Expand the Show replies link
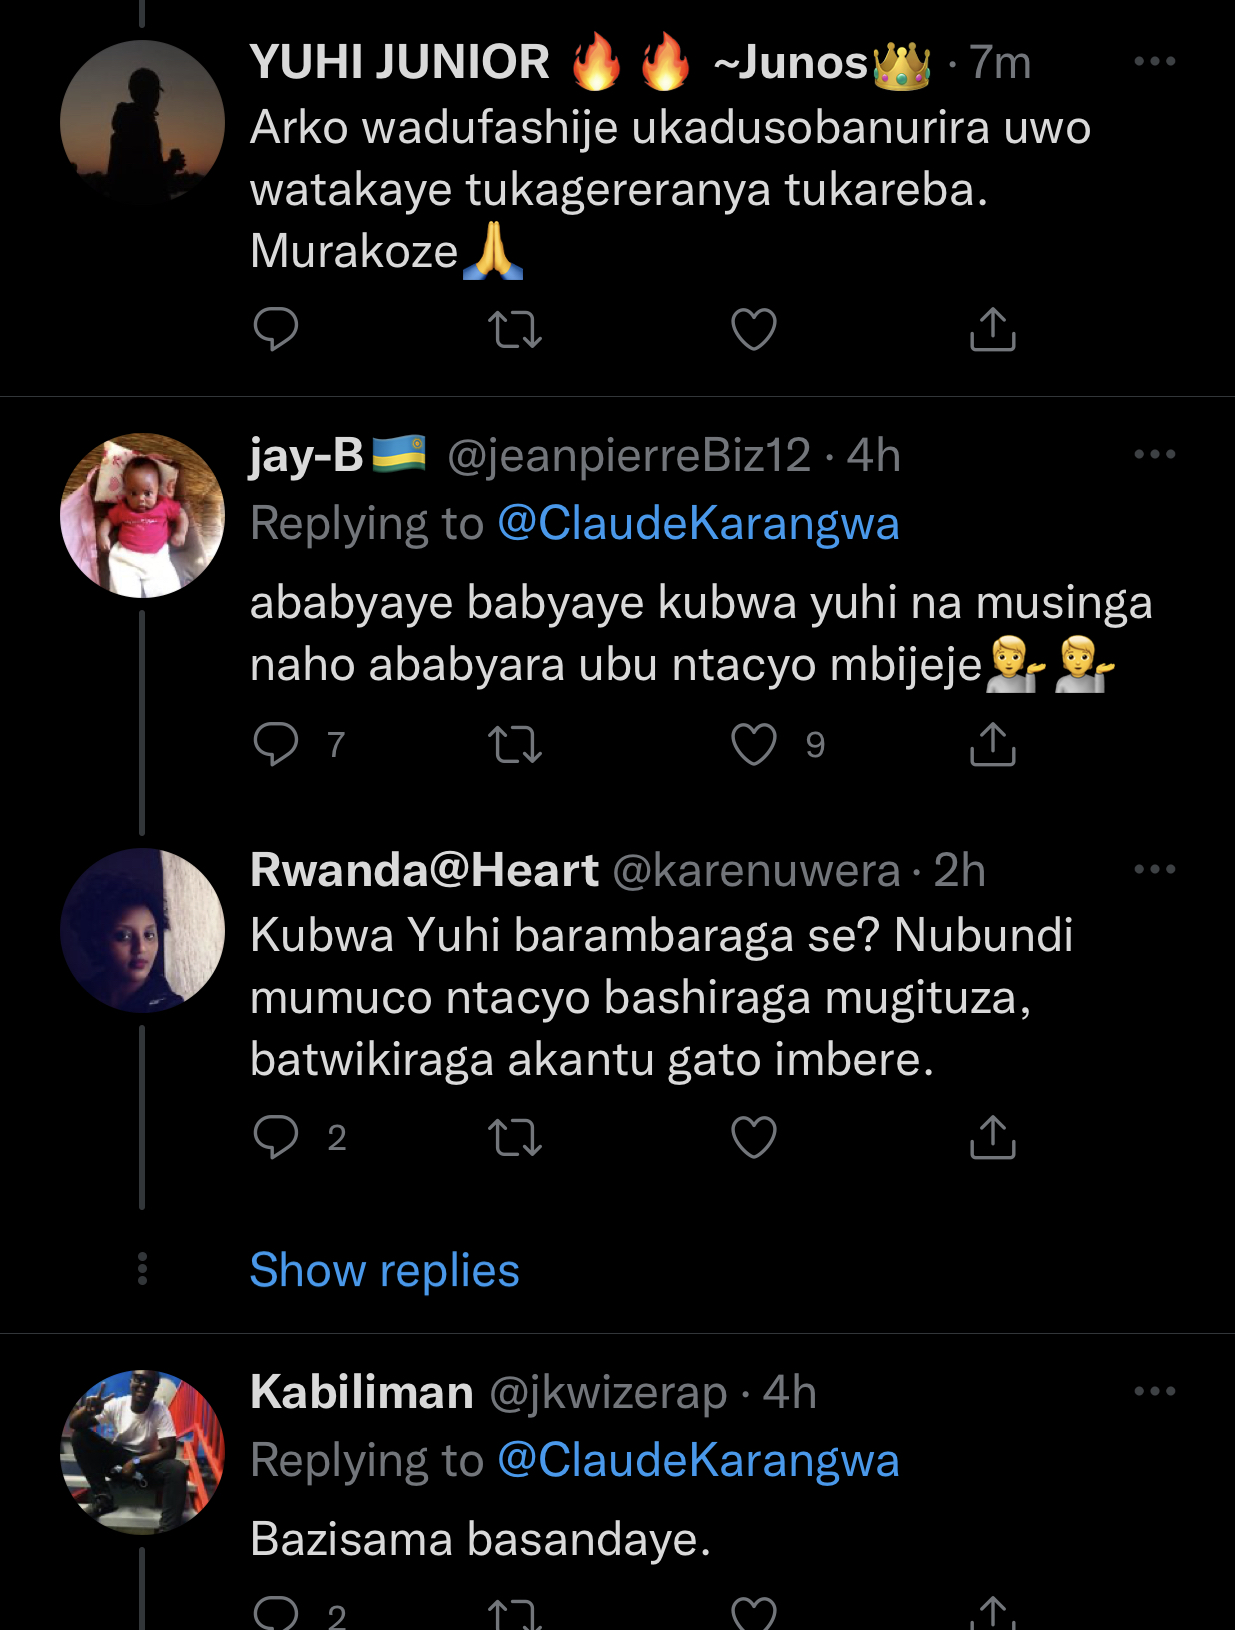 [x=384, y=1270]
